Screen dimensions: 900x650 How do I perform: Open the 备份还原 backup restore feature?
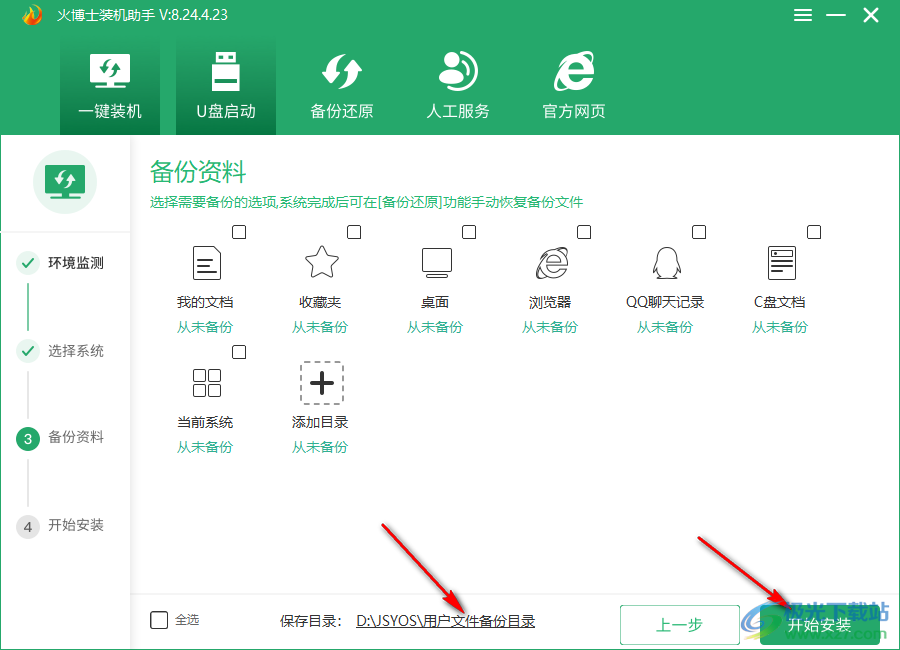341,85
